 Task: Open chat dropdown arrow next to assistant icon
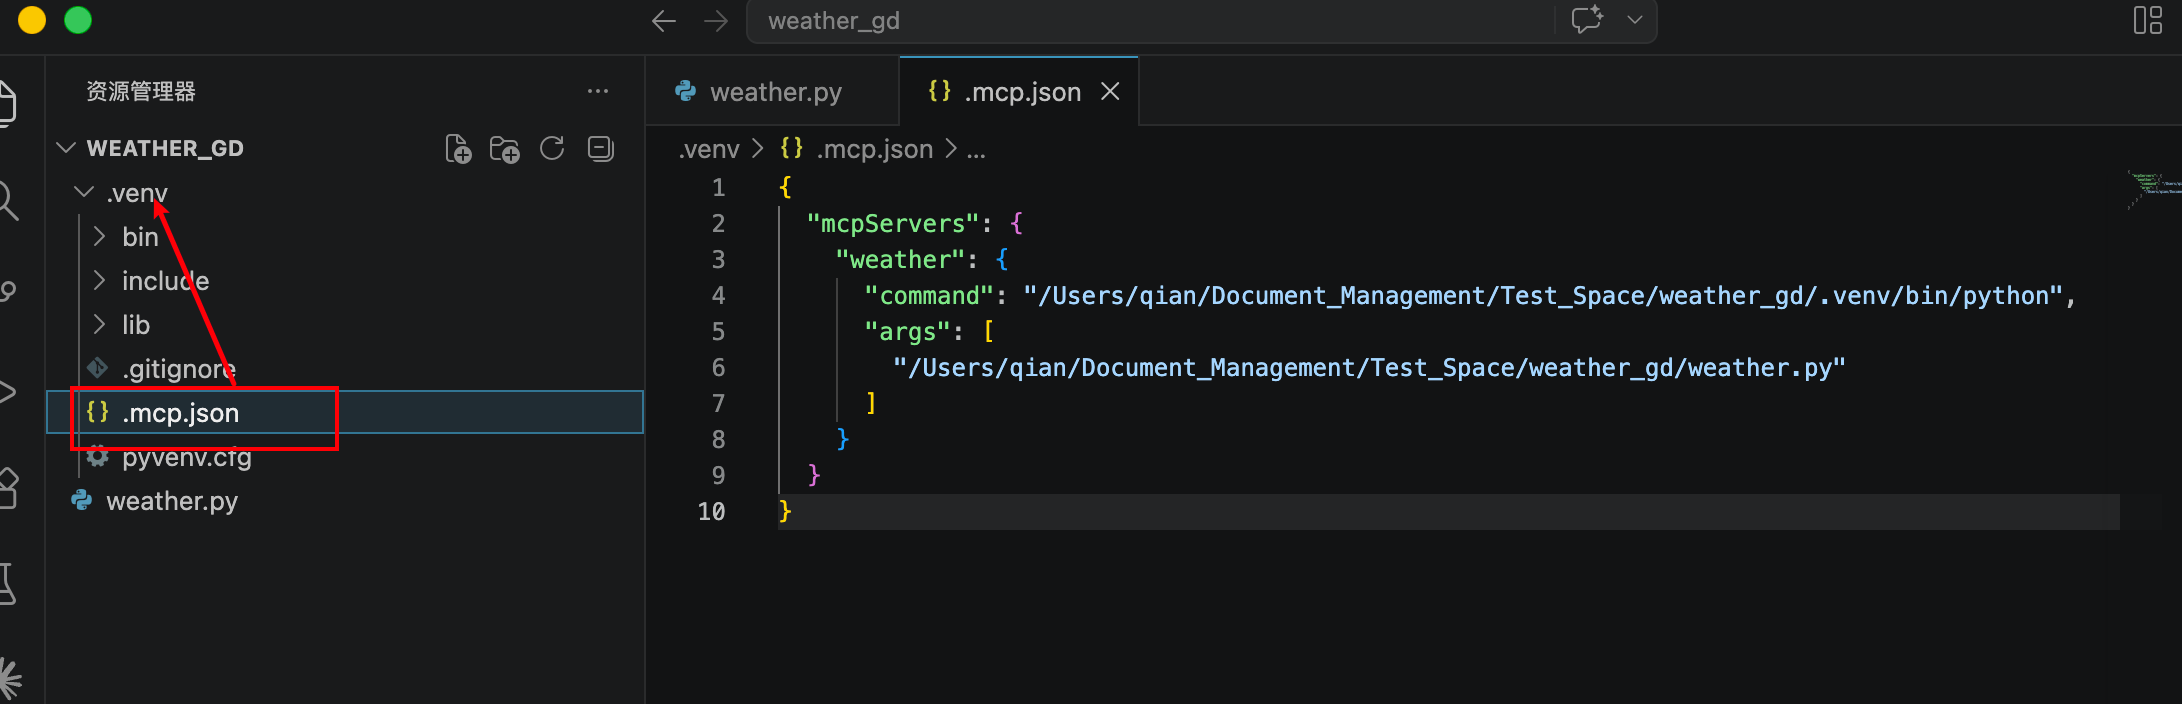(1635, 20)
